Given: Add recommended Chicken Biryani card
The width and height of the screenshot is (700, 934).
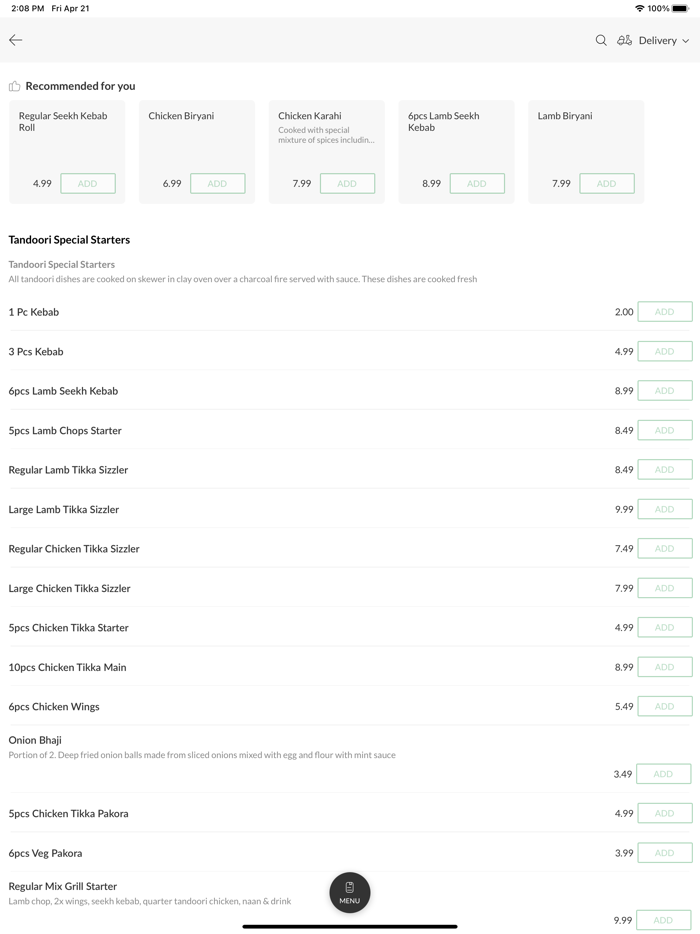Looking at the screenshot, I should click(x=217, y=183).
